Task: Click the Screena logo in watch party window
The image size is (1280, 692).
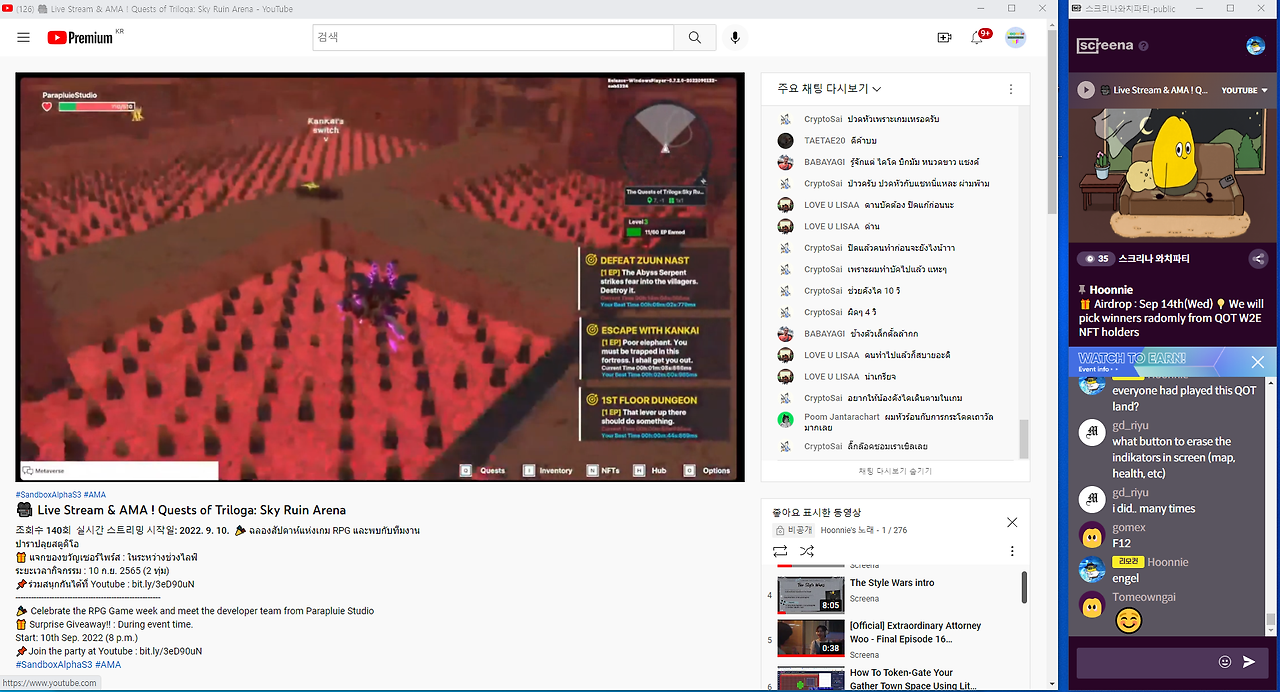Action: [1105, 46]
